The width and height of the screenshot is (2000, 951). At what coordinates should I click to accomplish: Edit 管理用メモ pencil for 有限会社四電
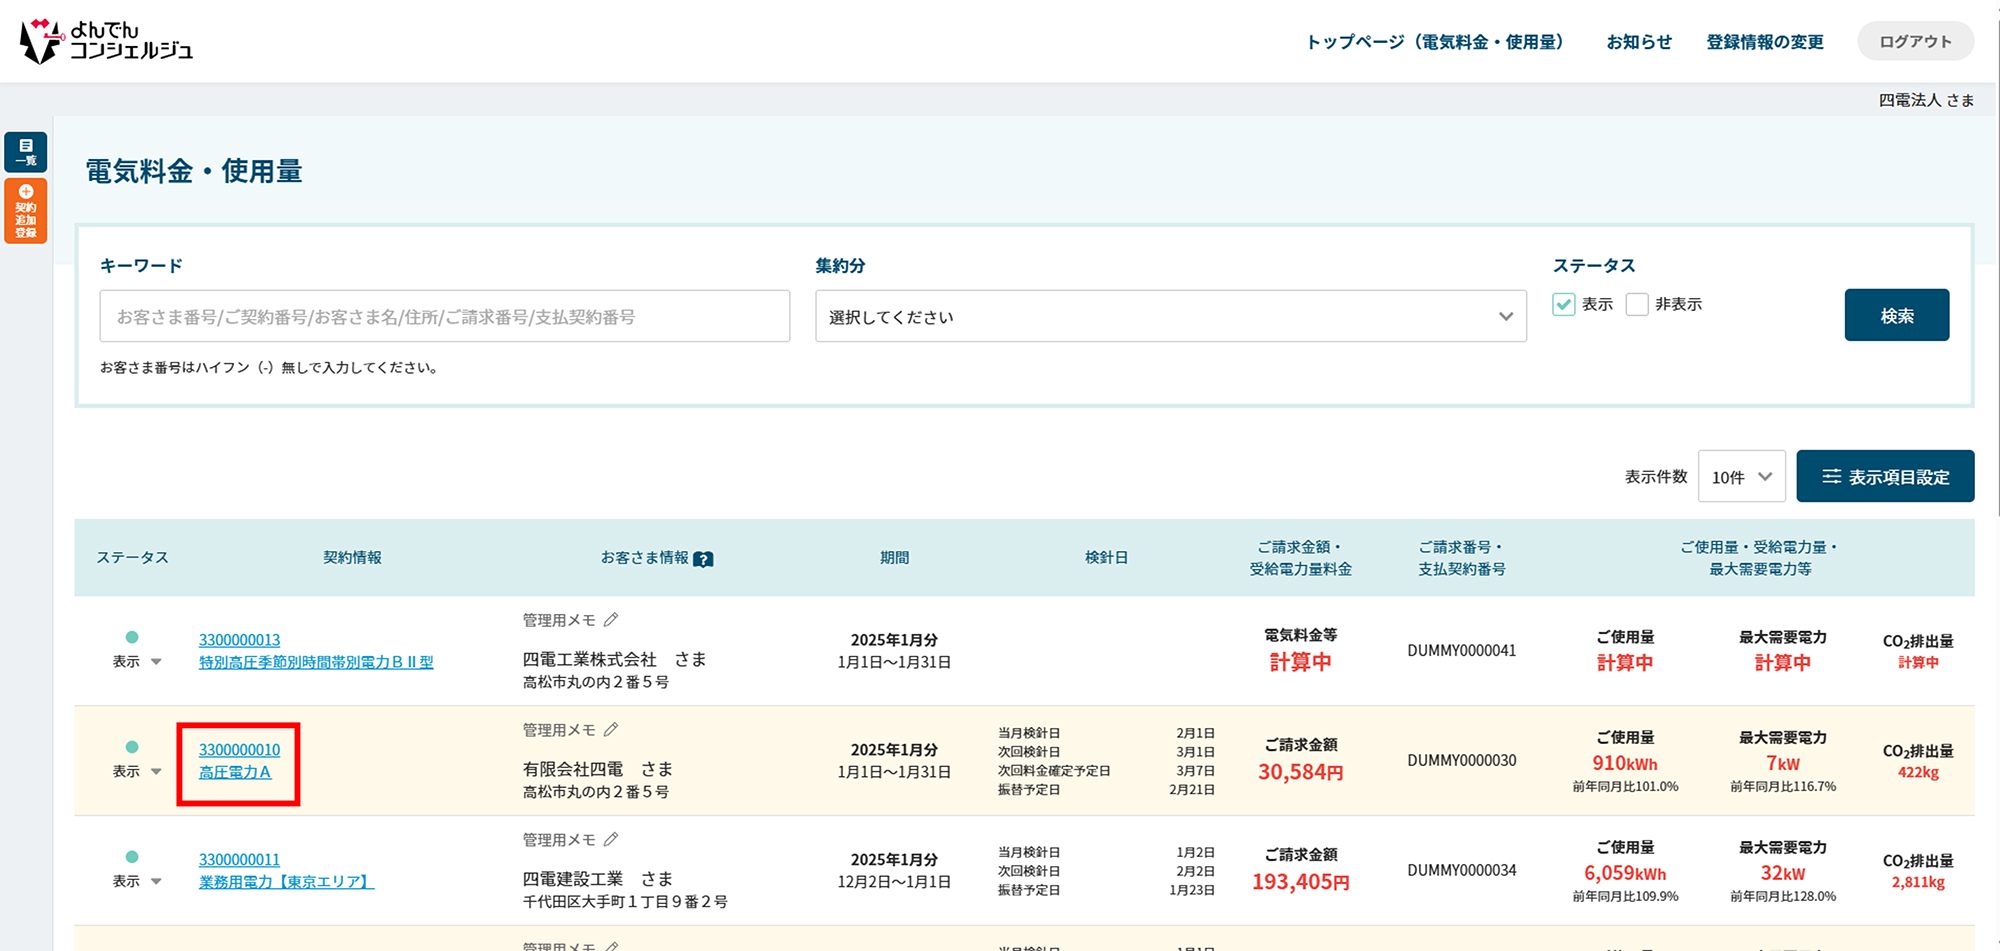611,730
